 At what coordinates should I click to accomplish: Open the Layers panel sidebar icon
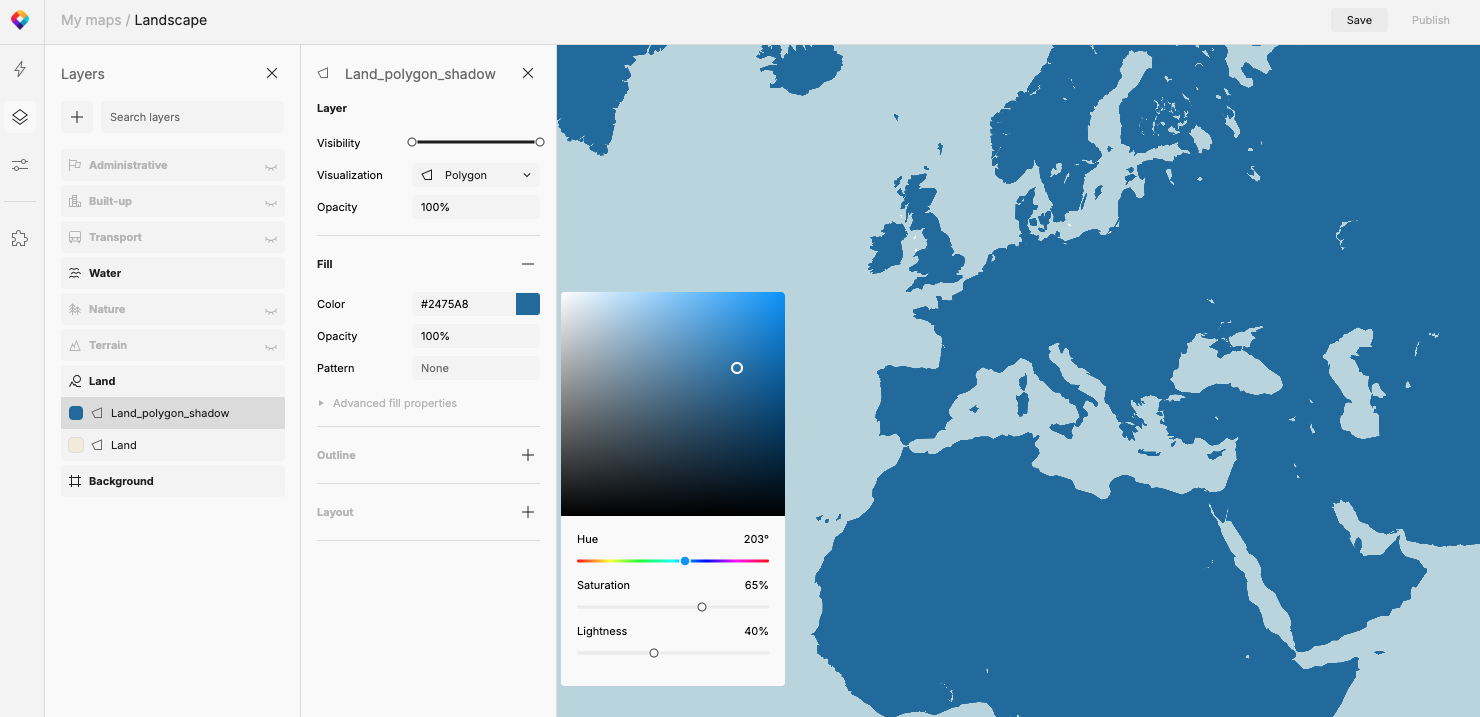(x=20, y=117)
